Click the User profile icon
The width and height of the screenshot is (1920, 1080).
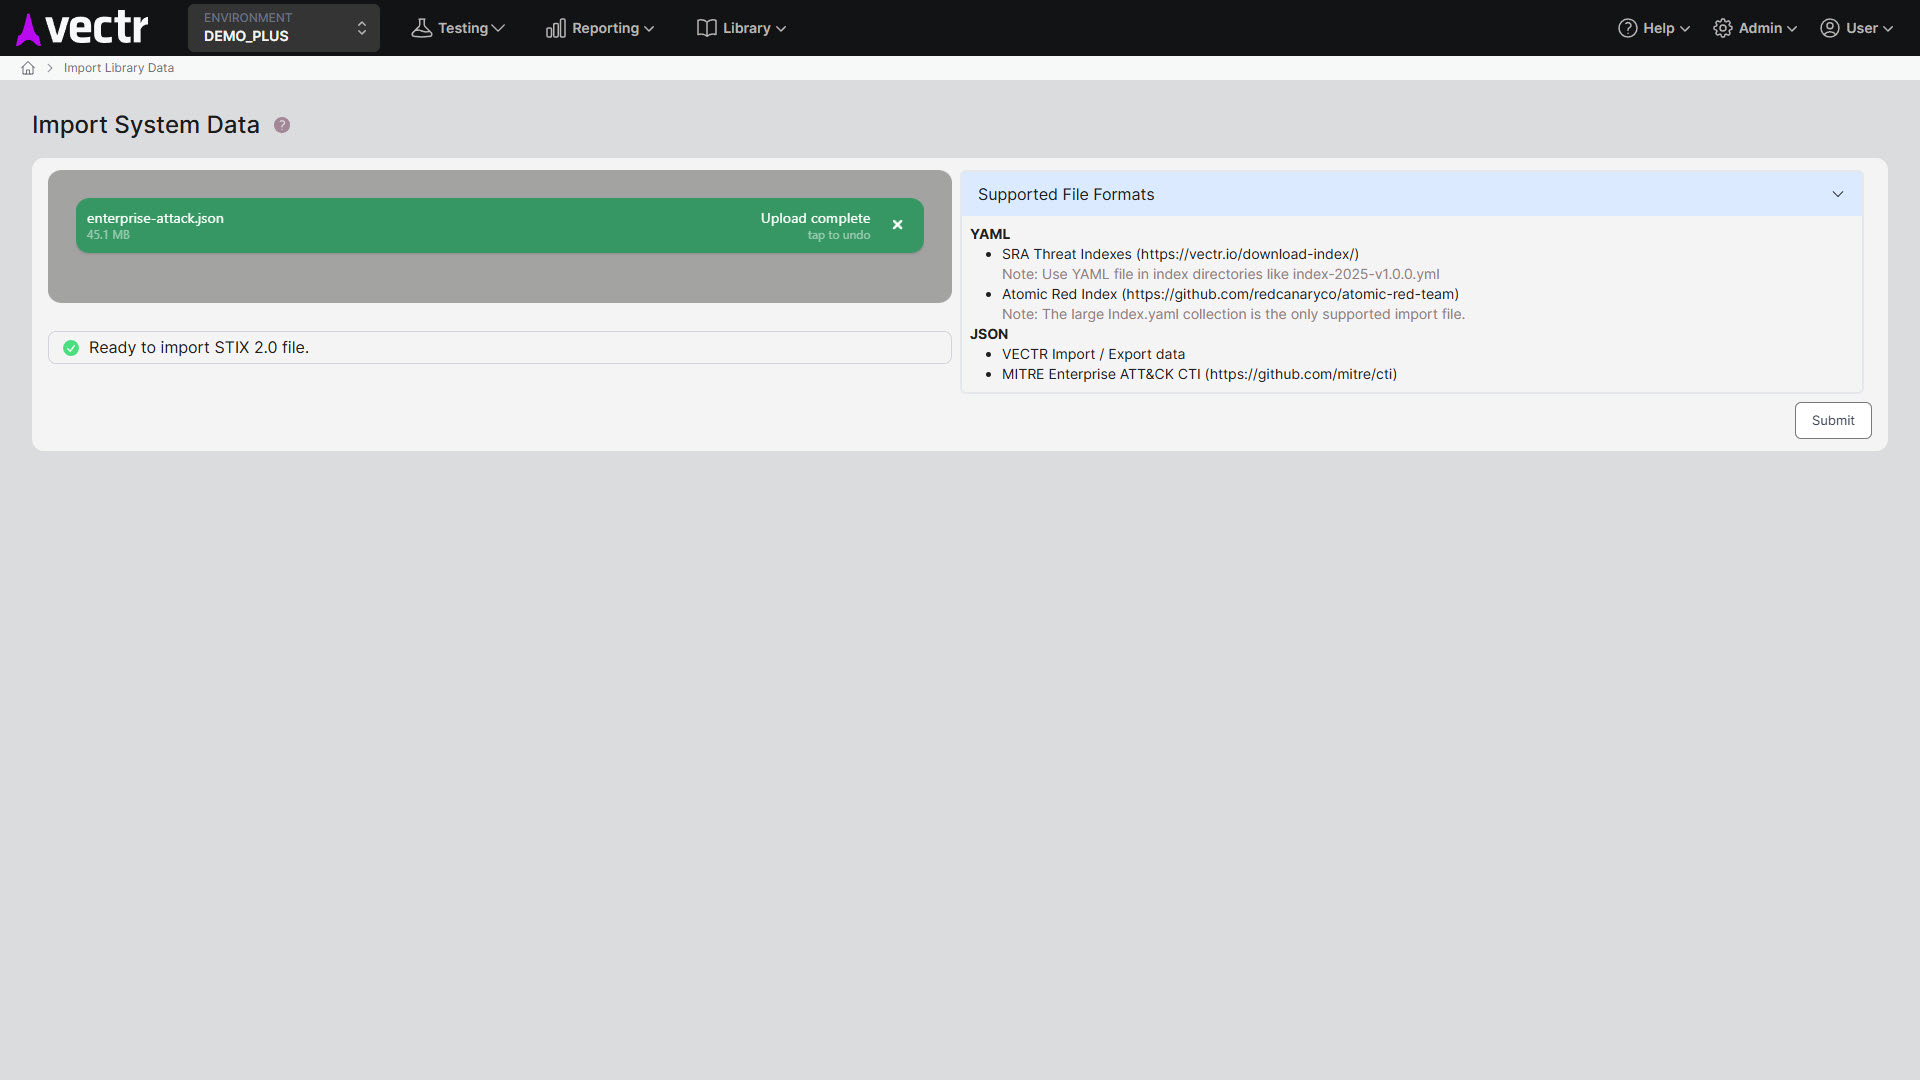click(x=1829, y=28)
